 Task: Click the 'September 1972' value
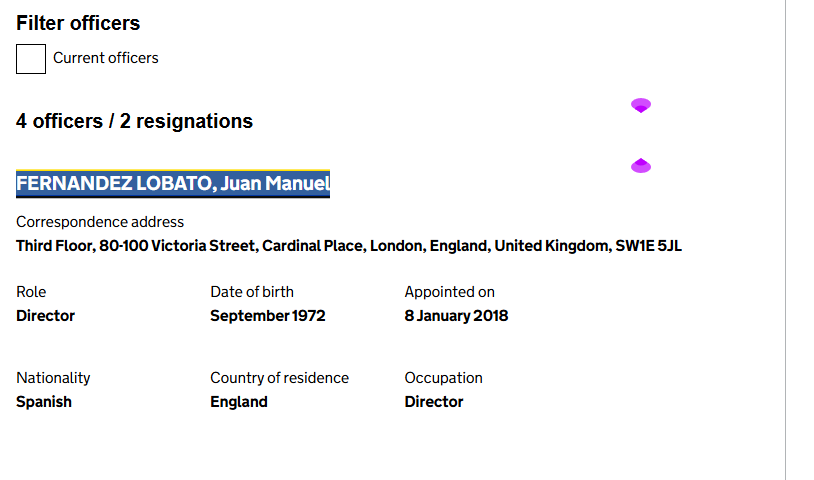[267, 316]
